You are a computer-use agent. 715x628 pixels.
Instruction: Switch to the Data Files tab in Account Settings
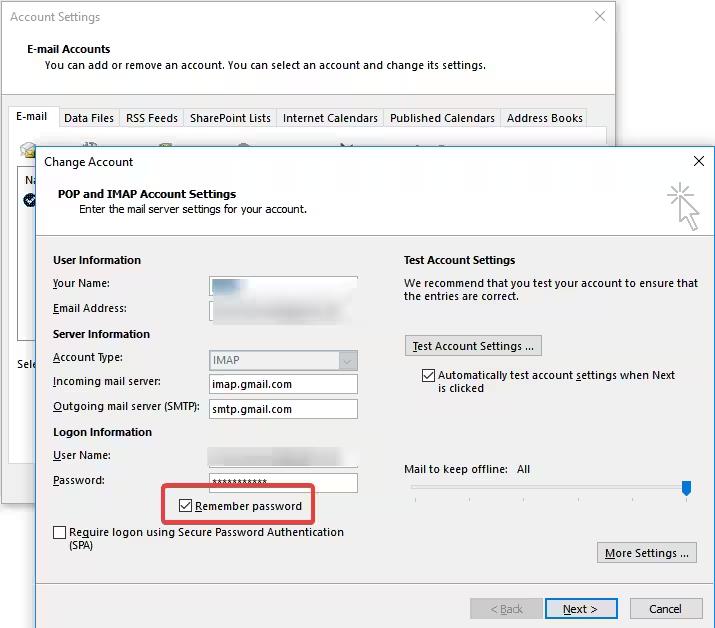click(89, 118)
